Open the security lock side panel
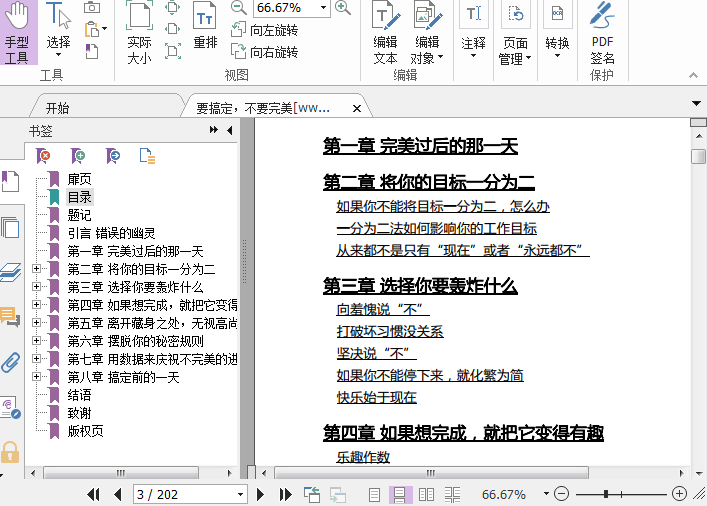 click(x=11, y=451)
